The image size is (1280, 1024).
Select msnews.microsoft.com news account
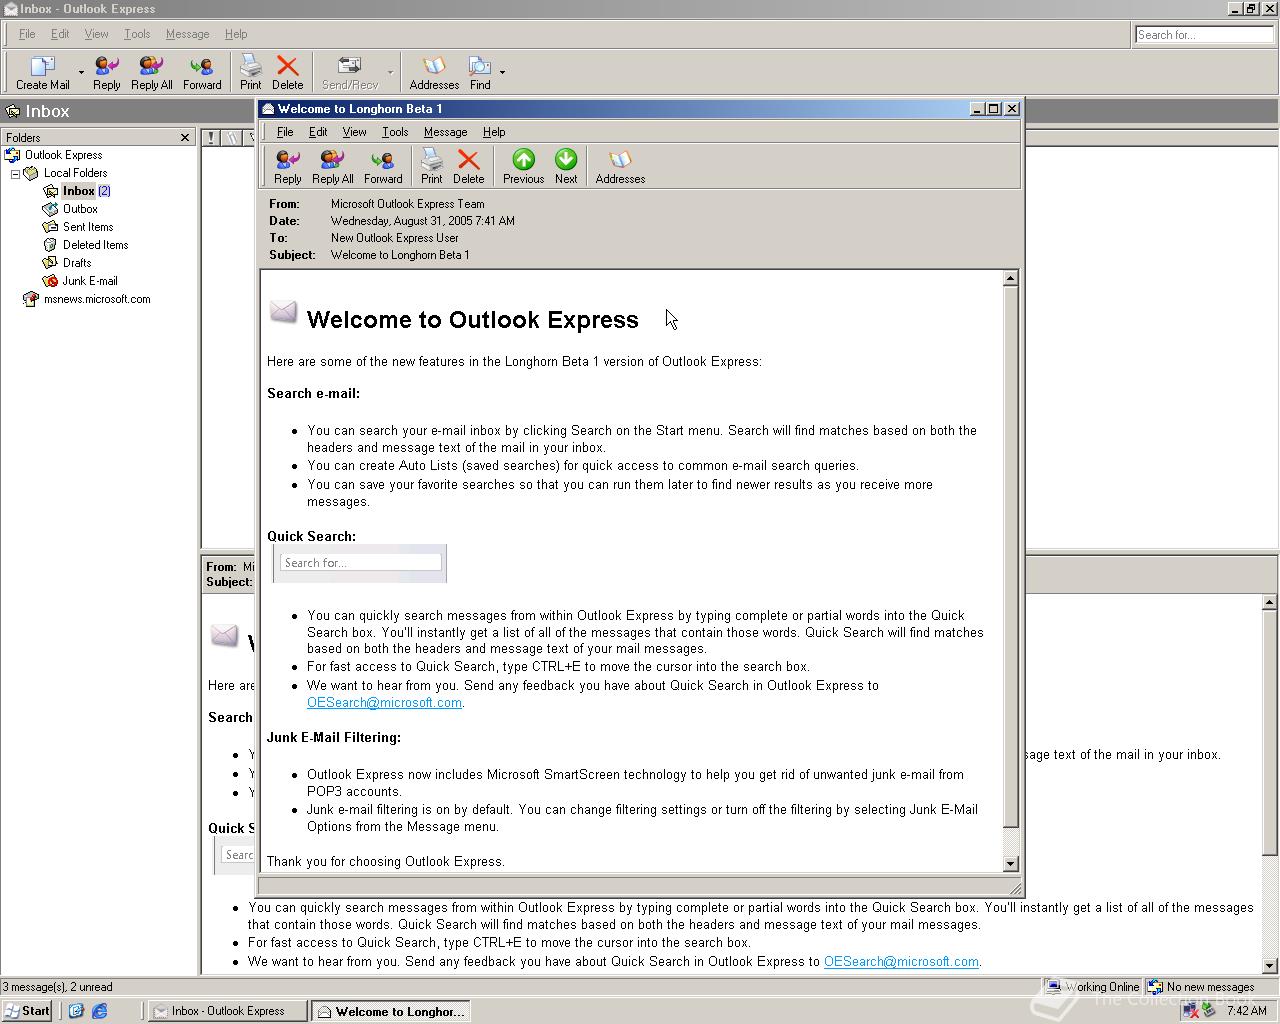click(x=97, y=299)
